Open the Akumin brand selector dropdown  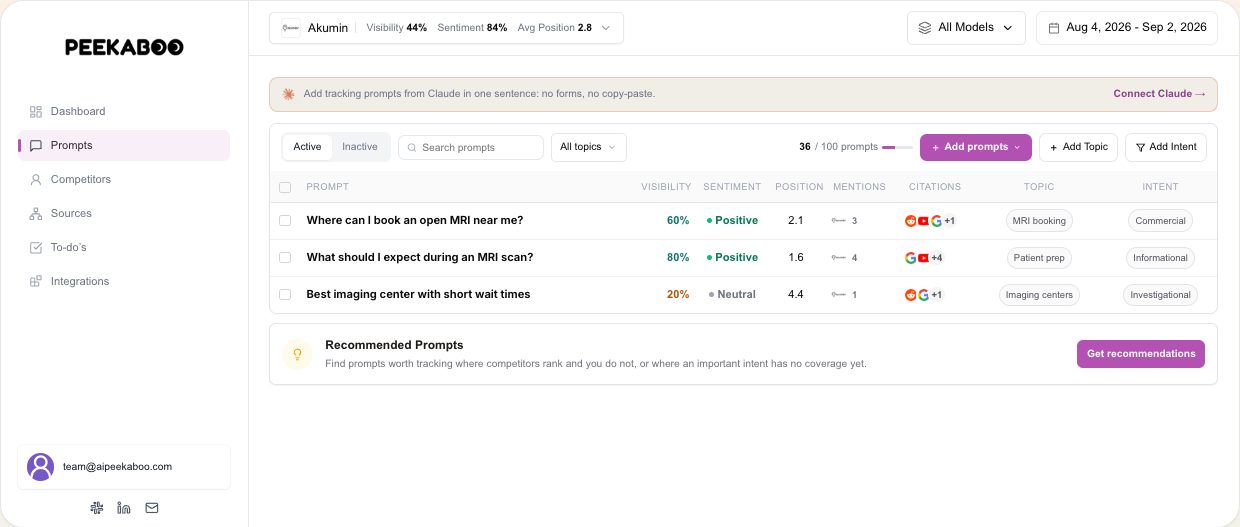(x=446, y=28)
